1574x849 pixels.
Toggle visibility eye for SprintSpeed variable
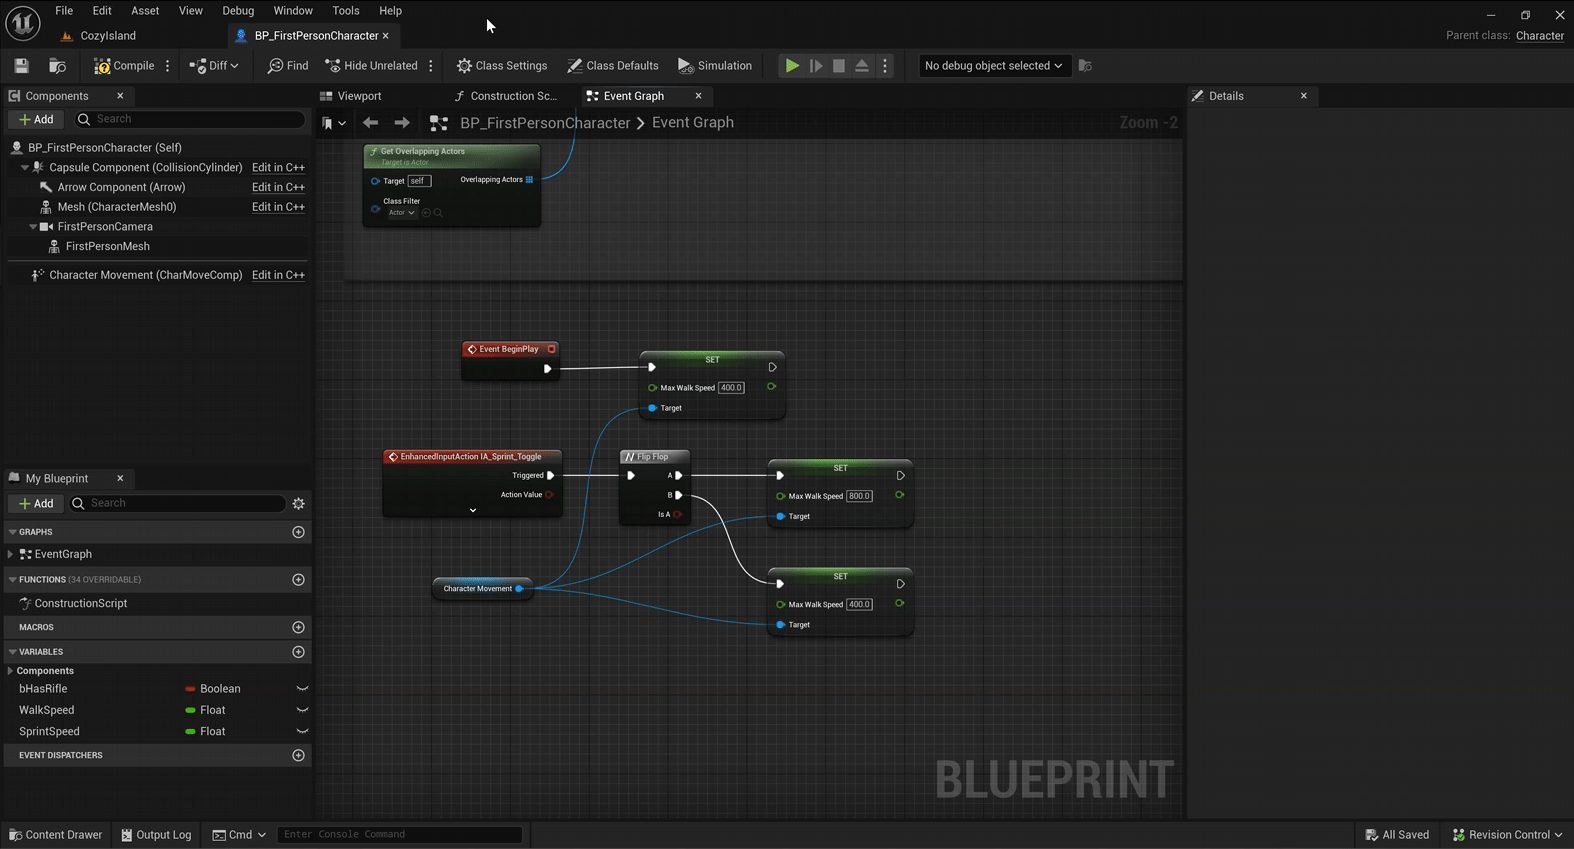[302, 732]
